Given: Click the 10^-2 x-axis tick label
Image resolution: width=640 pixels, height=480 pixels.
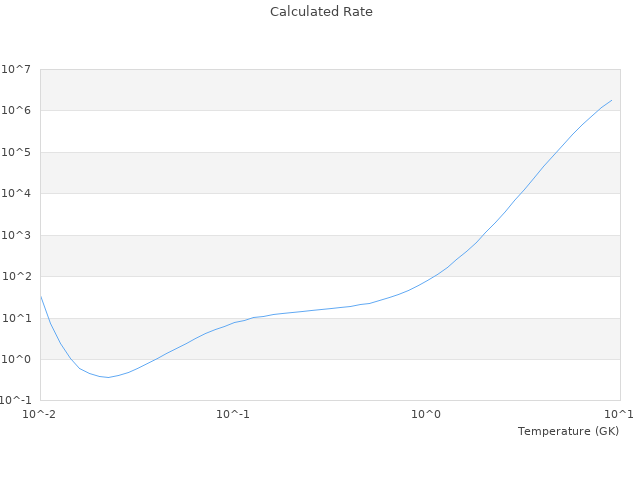Looking at the screenshot, I should pos(40,414).
